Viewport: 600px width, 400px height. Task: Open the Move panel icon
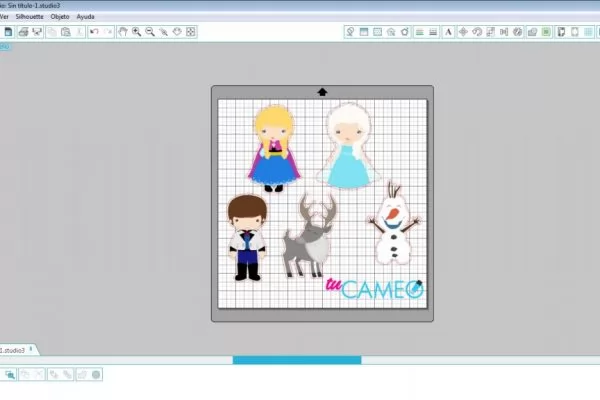point(463,32)
